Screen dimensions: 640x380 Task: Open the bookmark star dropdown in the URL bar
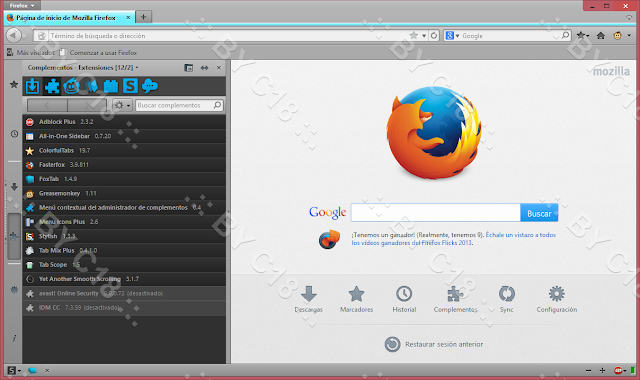point(424,36)
